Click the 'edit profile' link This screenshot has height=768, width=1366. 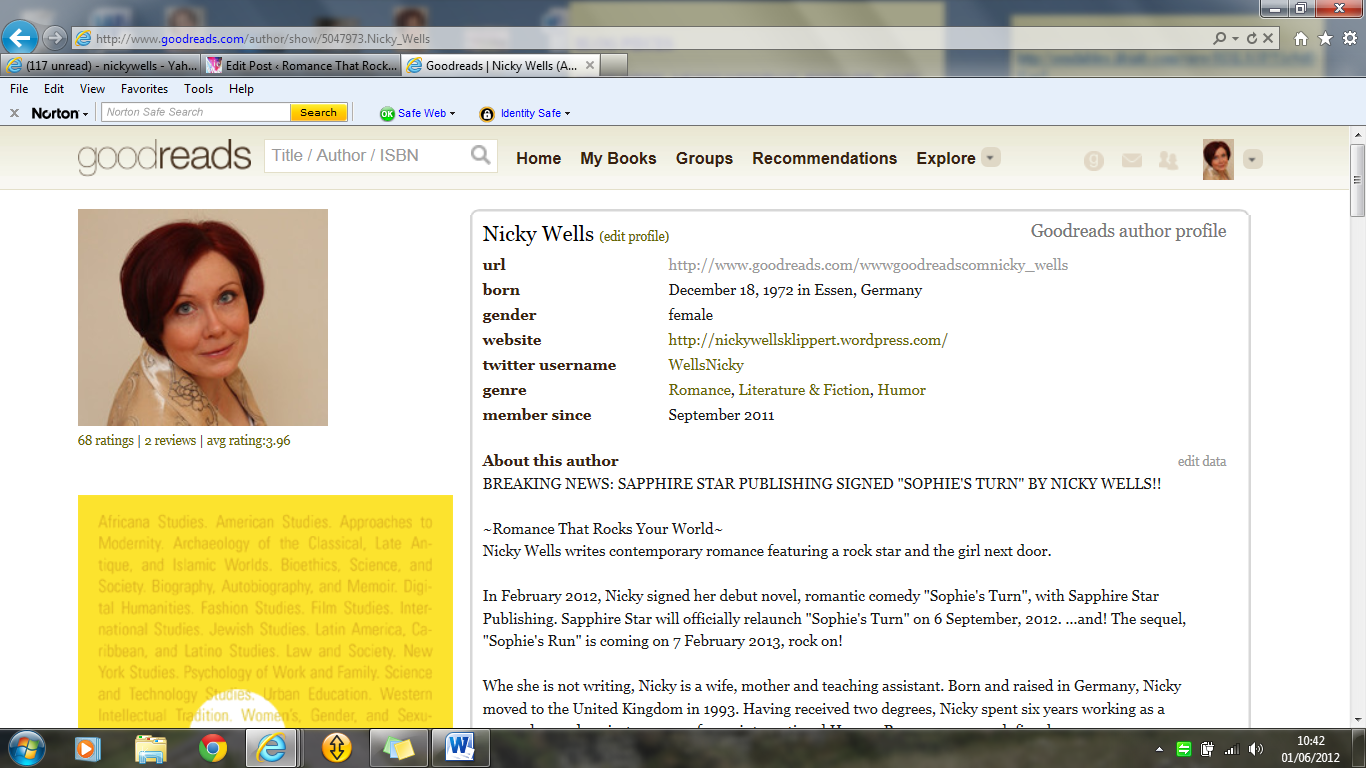click(634, 237)
